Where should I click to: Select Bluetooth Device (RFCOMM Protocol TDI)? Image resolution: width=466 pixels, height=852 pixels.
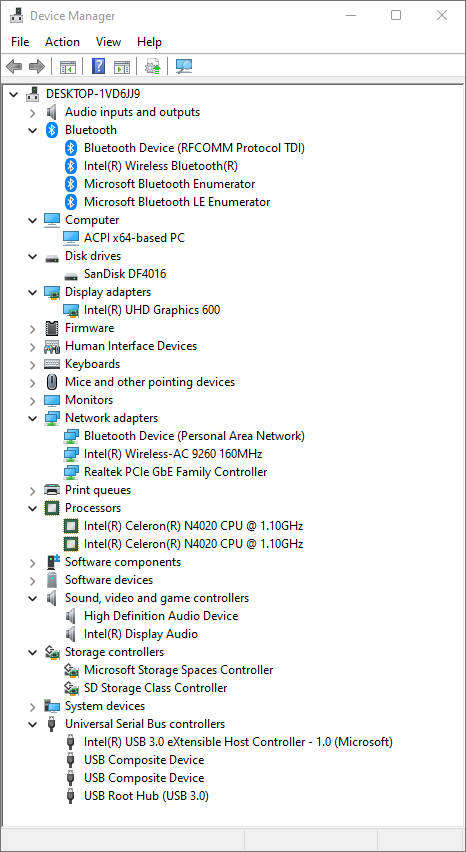click(194, 148)
